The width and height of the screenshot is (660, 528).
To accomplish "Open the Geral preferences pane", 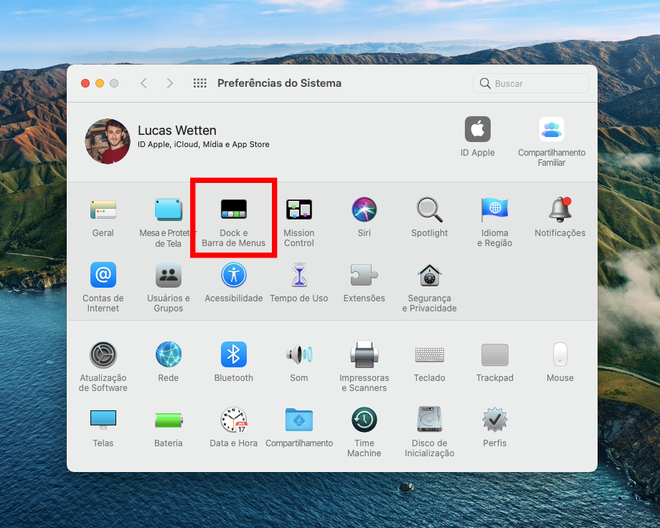I will [103, 210].
